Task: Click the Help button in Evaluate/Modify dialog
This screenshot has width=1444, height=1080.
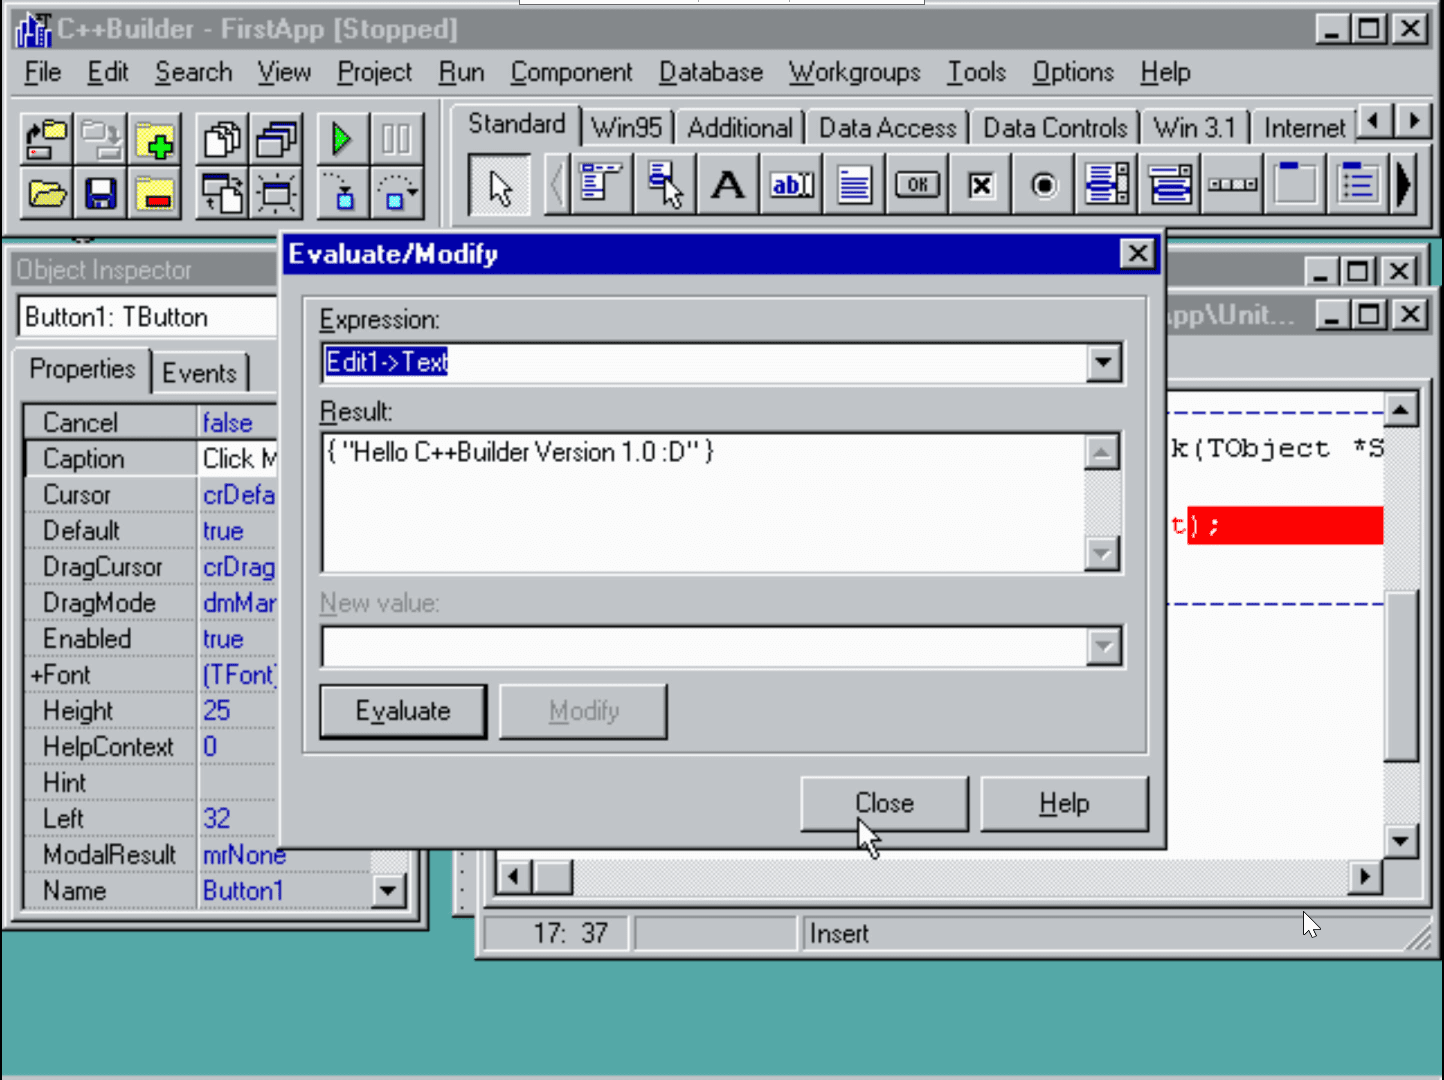Action: tap(1064, 803)
